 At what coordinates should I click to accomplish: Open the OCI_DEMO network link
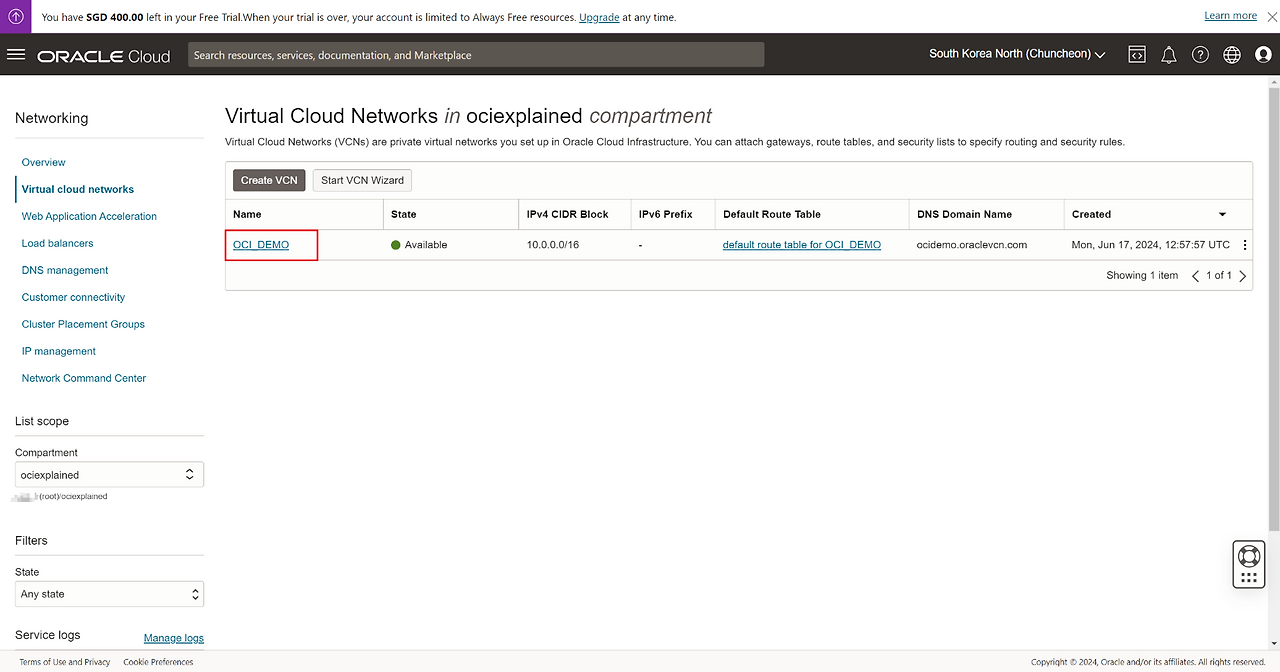pyautogui.click(x=261, y=245)
